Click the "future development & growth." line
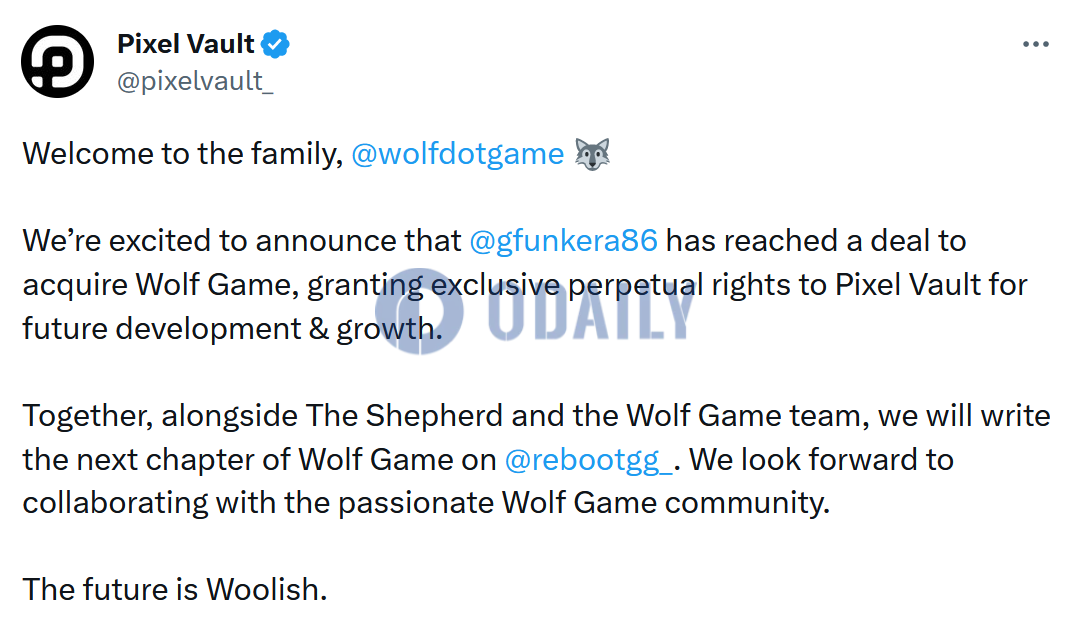This screenshot has height=624, width=1072. click(x=232, y=329)
